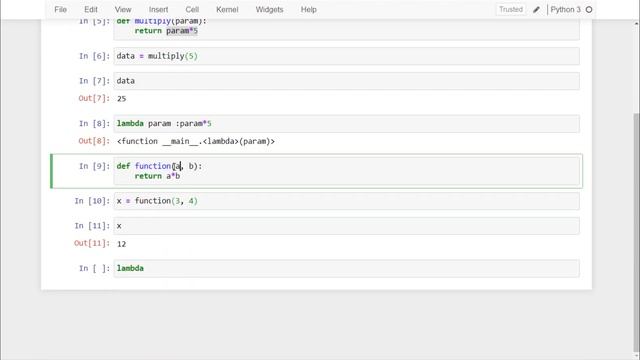This screenshot has width=640, height=360.
Task: Click inside the def function(a, b) cell
Action: (x=347, y=171)
